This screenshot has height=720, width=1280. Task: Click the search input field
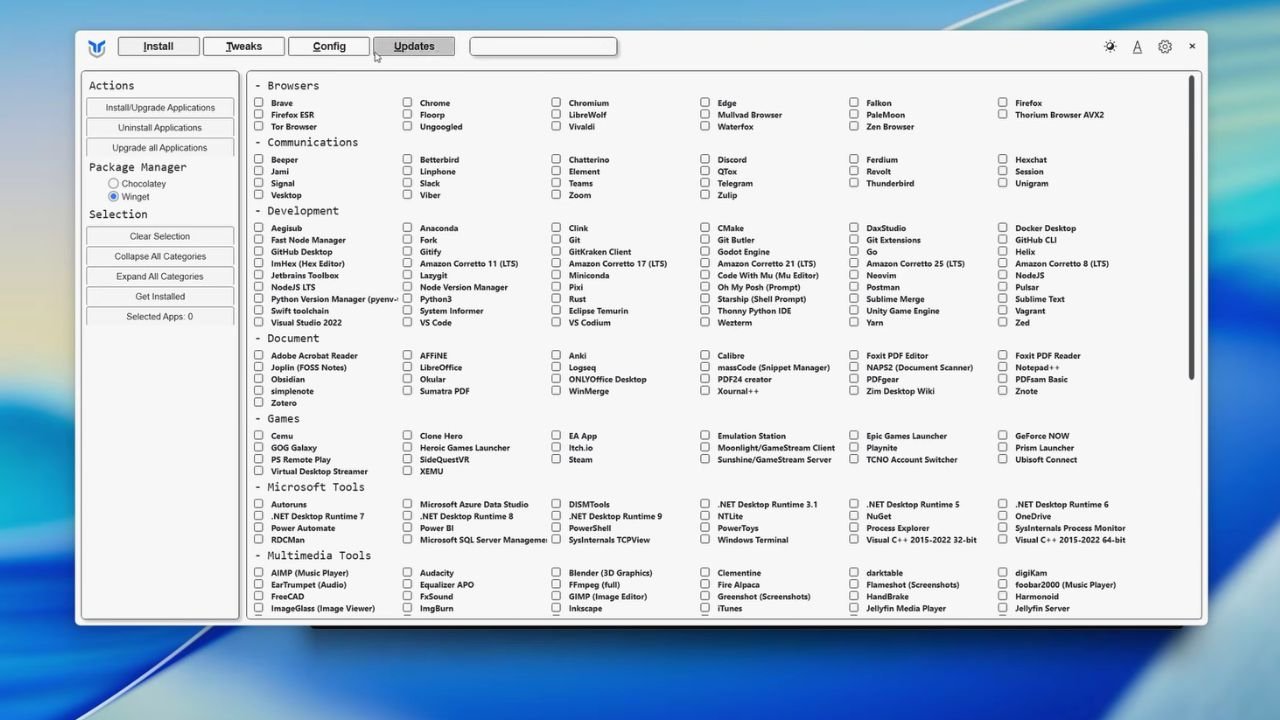(x=543, y=46)
